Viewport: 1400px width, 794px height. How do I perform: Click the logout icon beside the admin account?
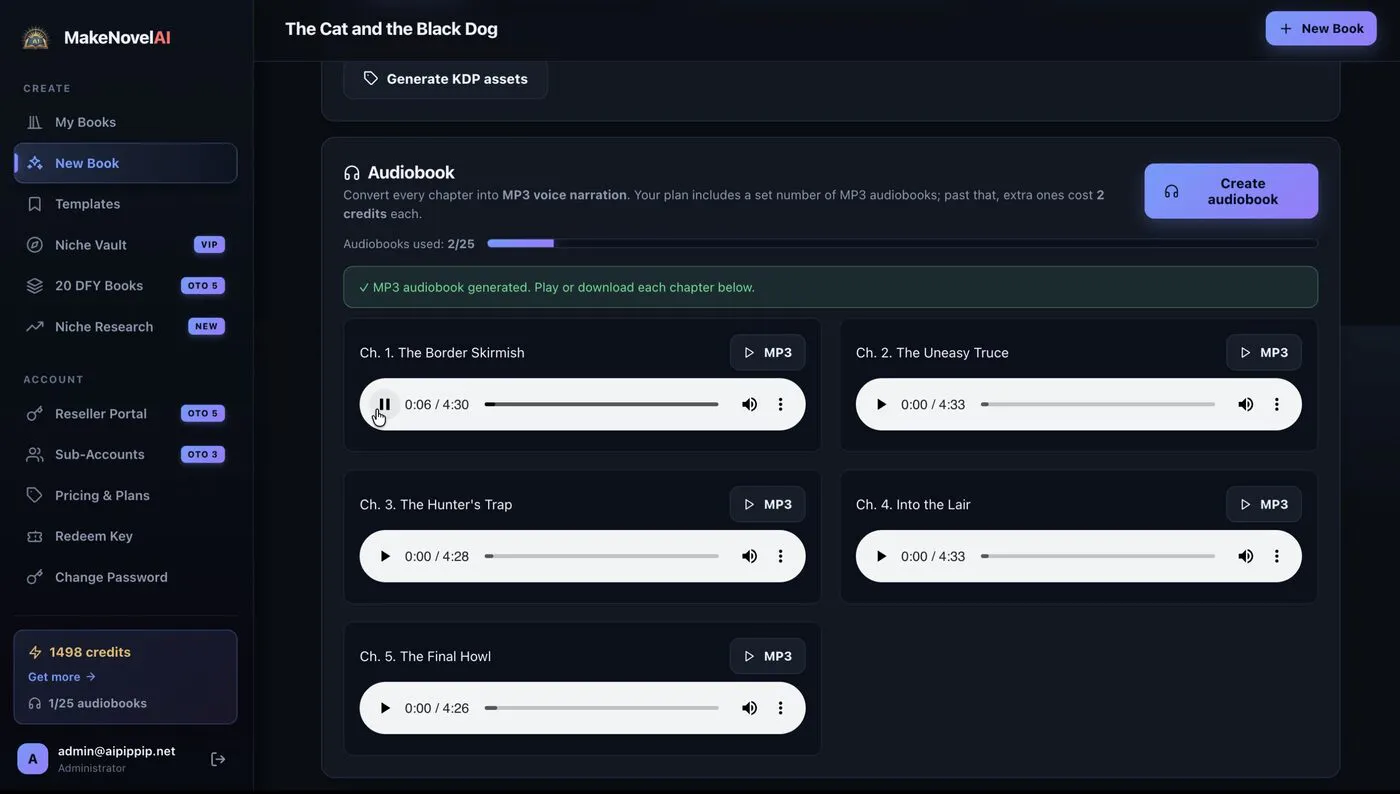click(218, 759)
